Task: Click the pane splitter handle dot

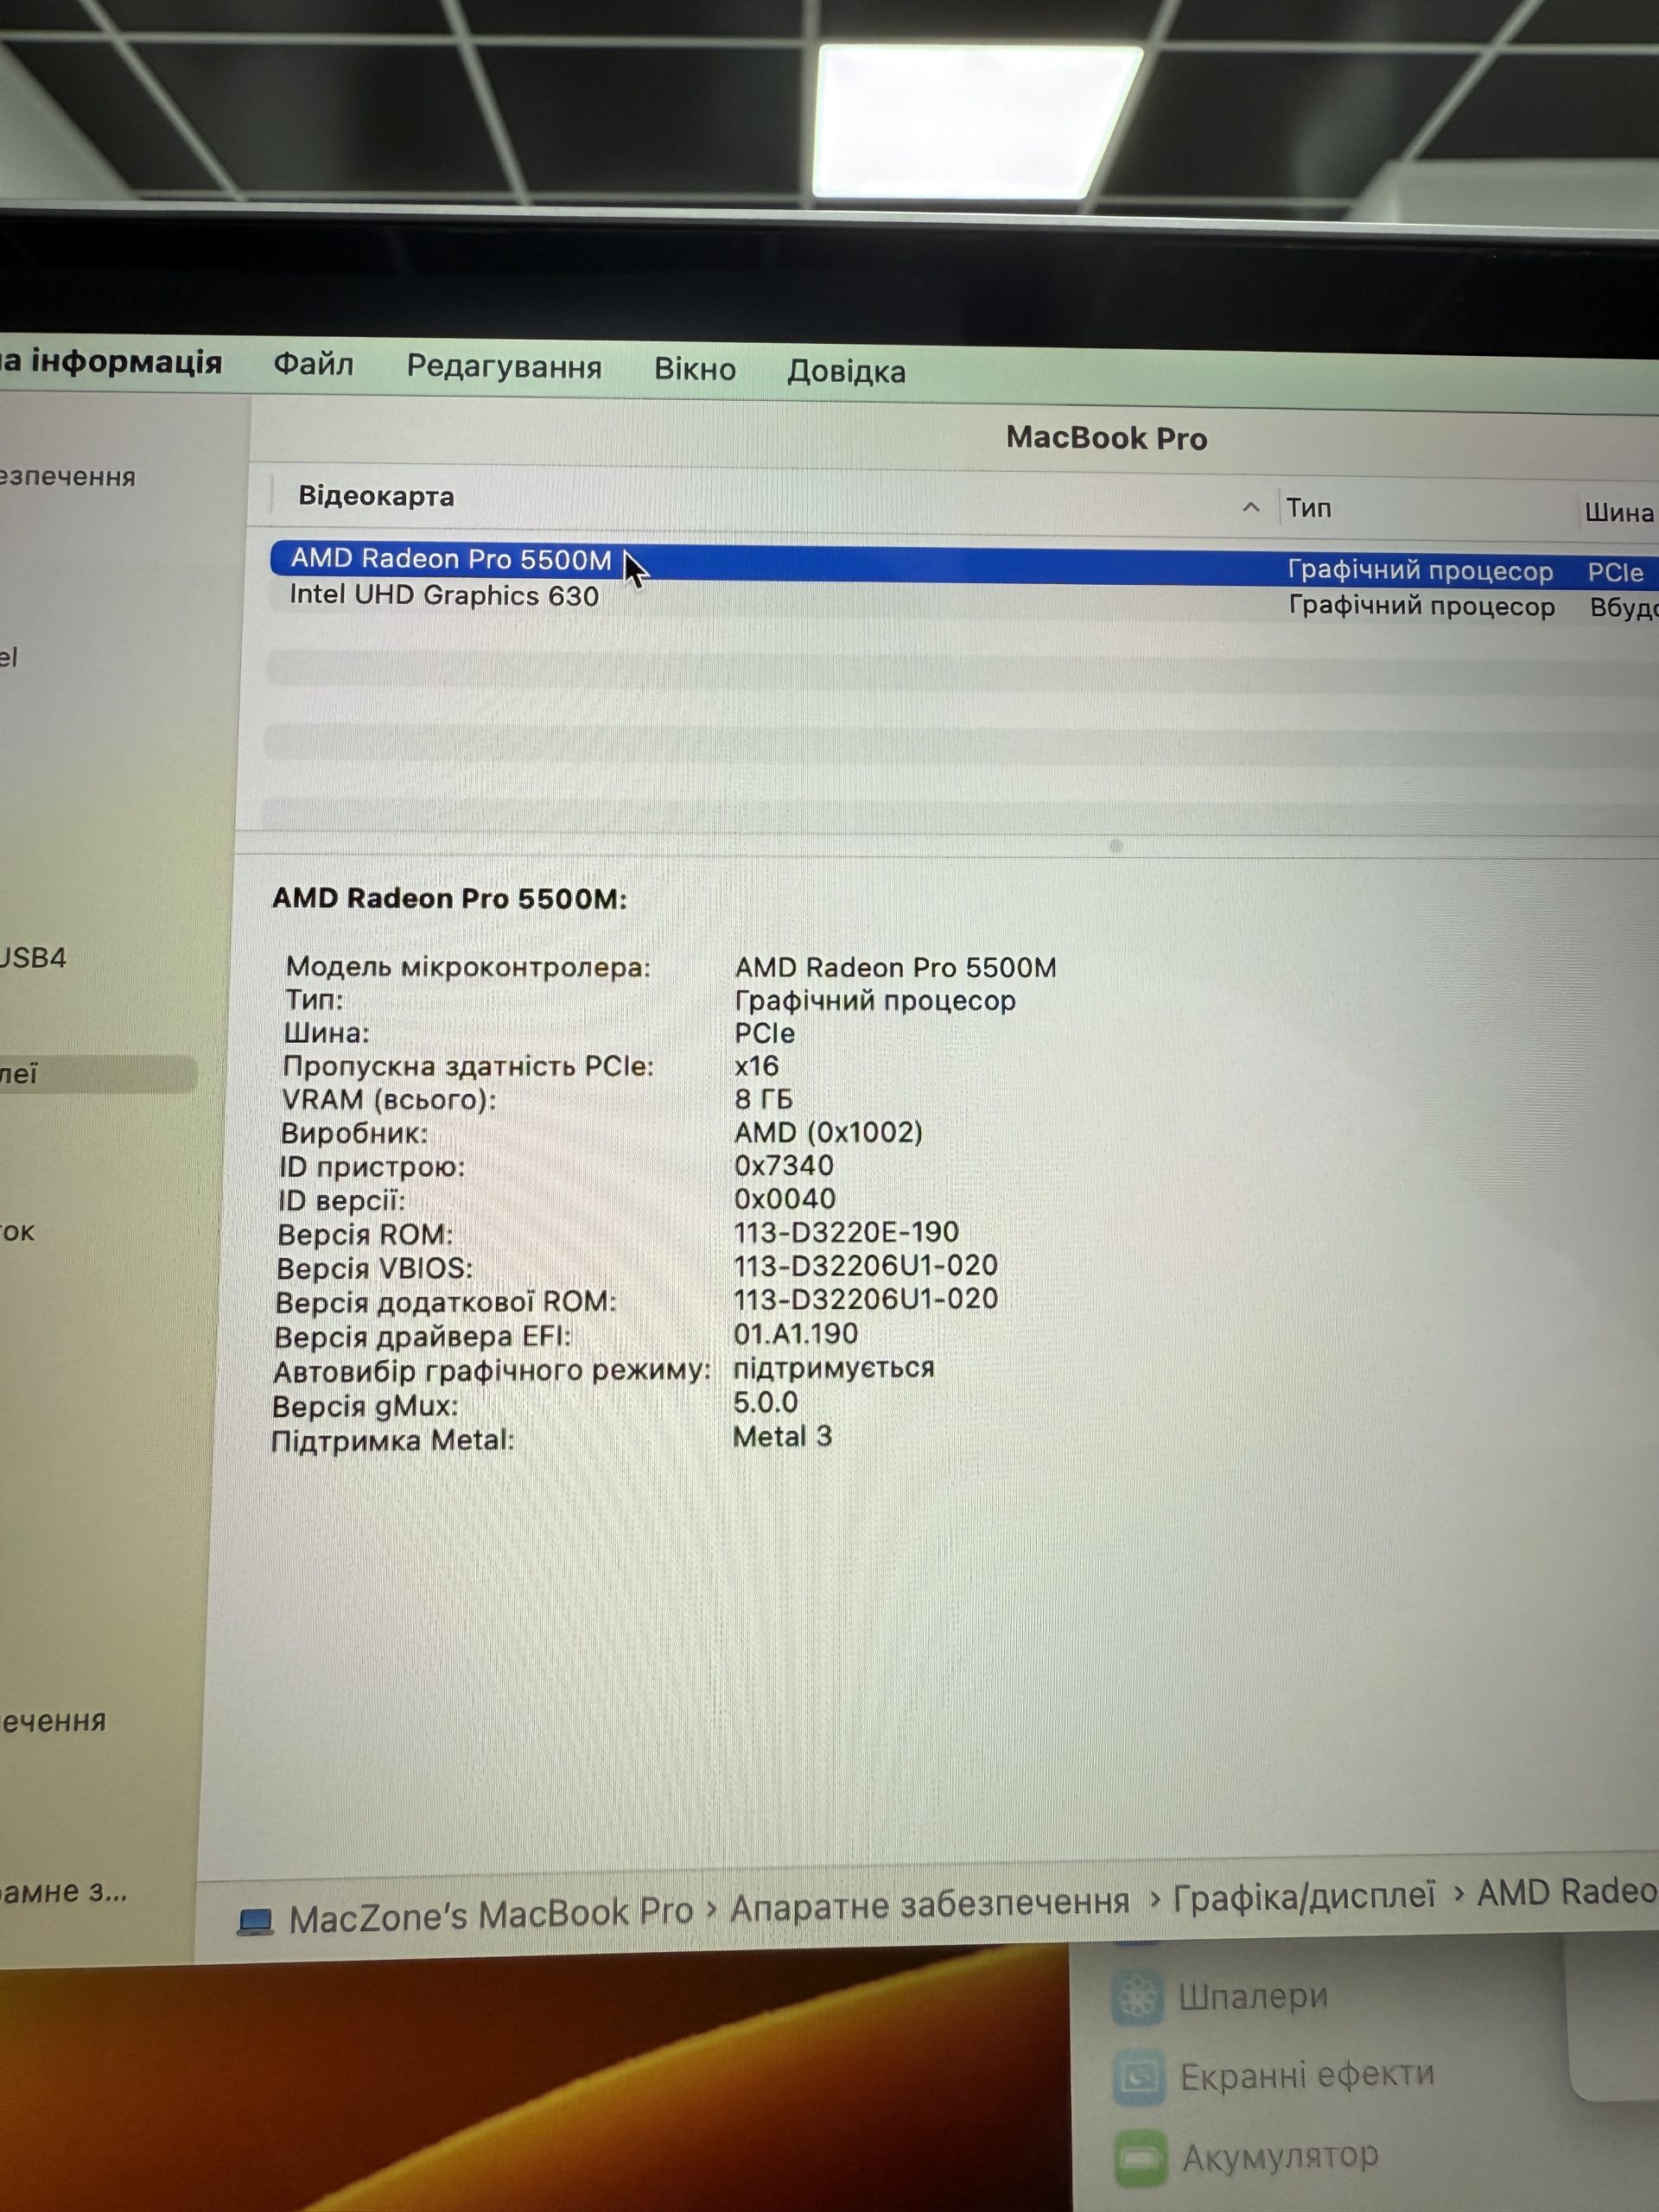Action: (x=1116, y=846)
